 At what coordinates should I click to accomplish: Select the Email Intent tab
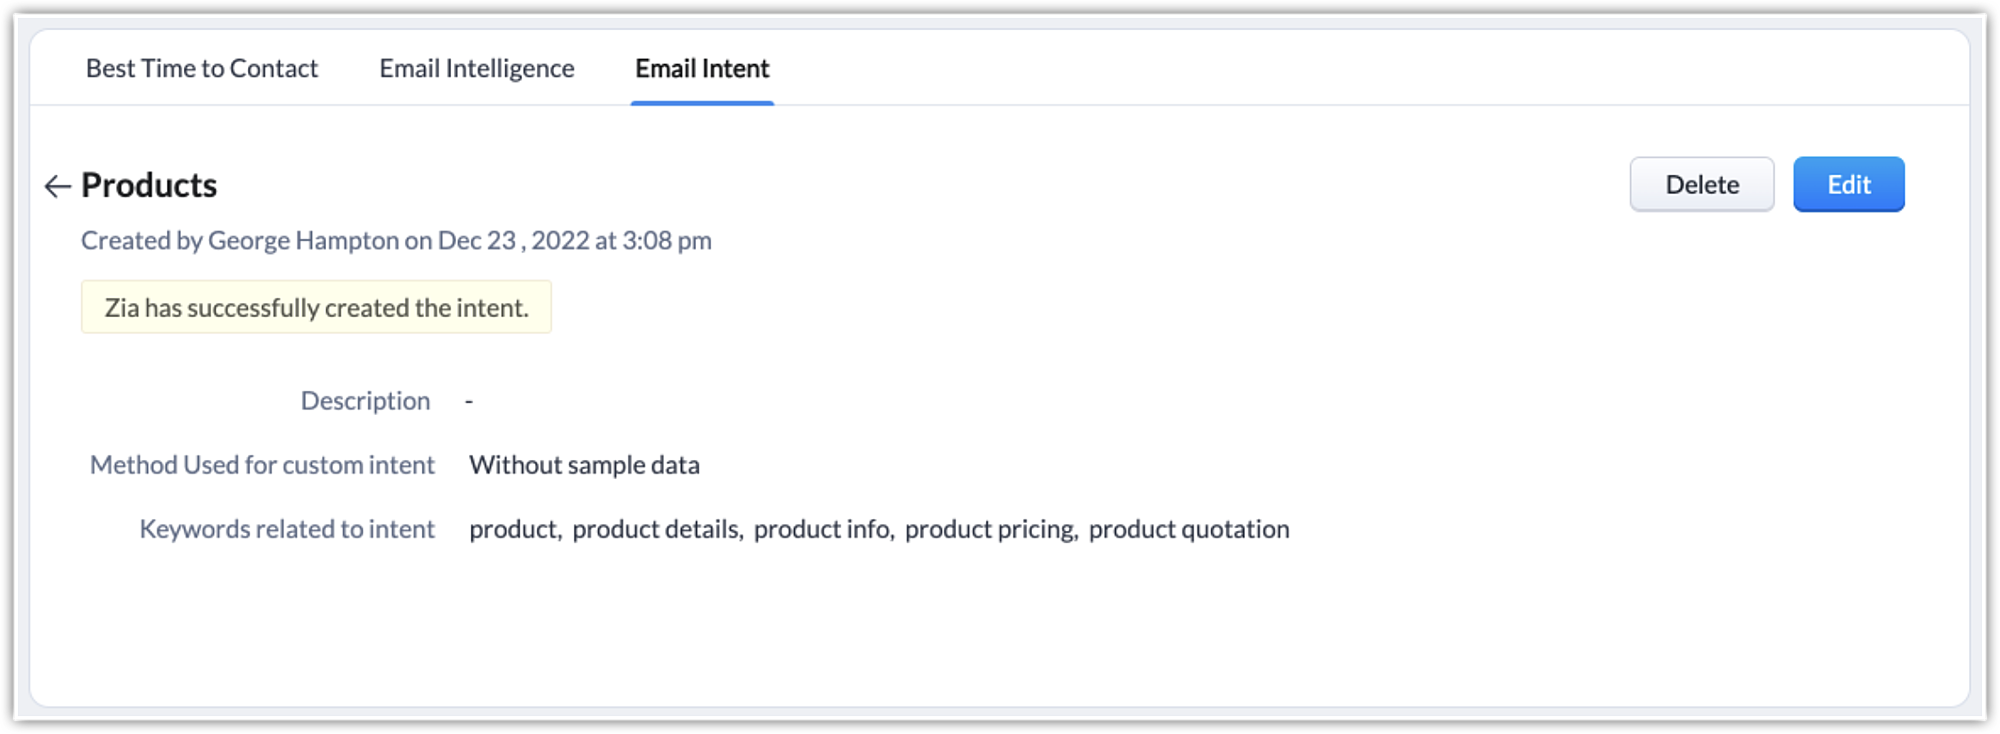(702, 68)
